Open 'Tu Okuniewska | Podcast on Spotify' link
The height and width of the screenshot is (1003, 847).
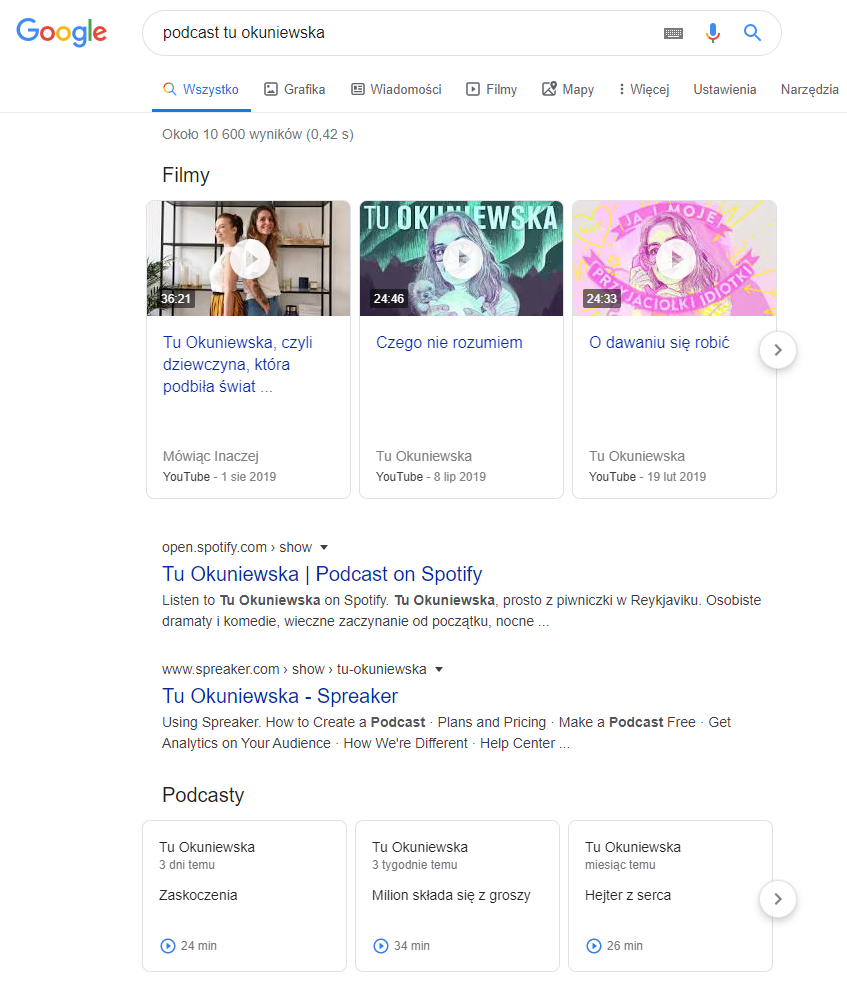click(x=322, y=574)
